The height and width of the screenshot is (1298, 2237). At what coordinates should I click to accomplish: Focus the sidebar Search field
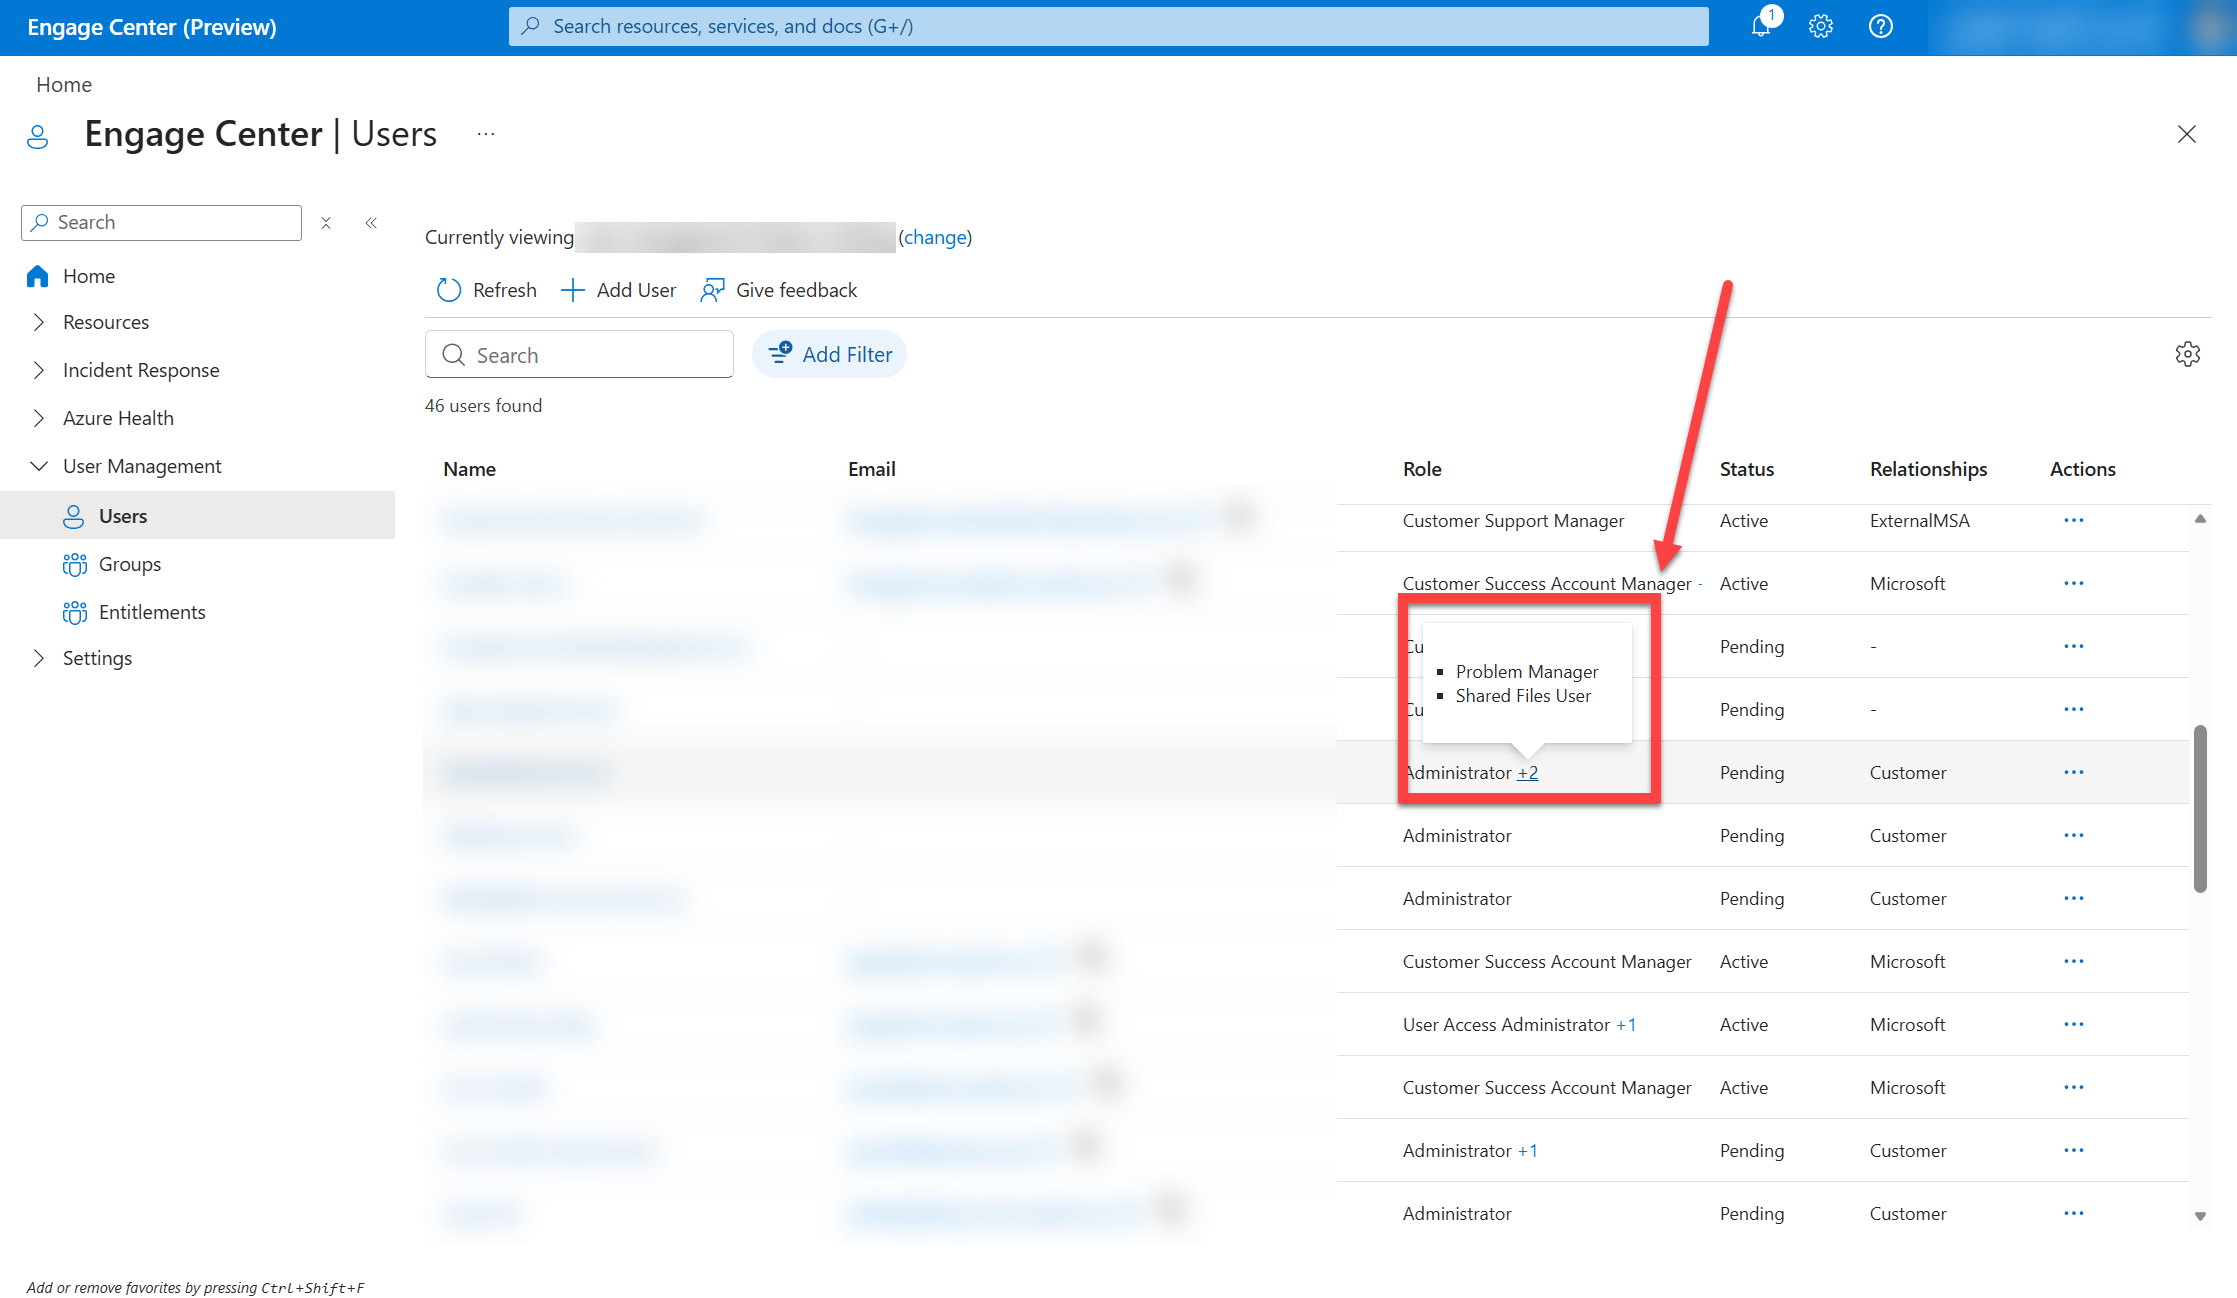point(161,223)
